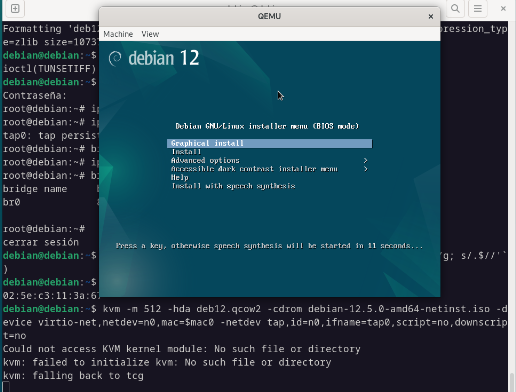Select the Install boot option
The image size is (516, 392).
(x=186, y=152)
